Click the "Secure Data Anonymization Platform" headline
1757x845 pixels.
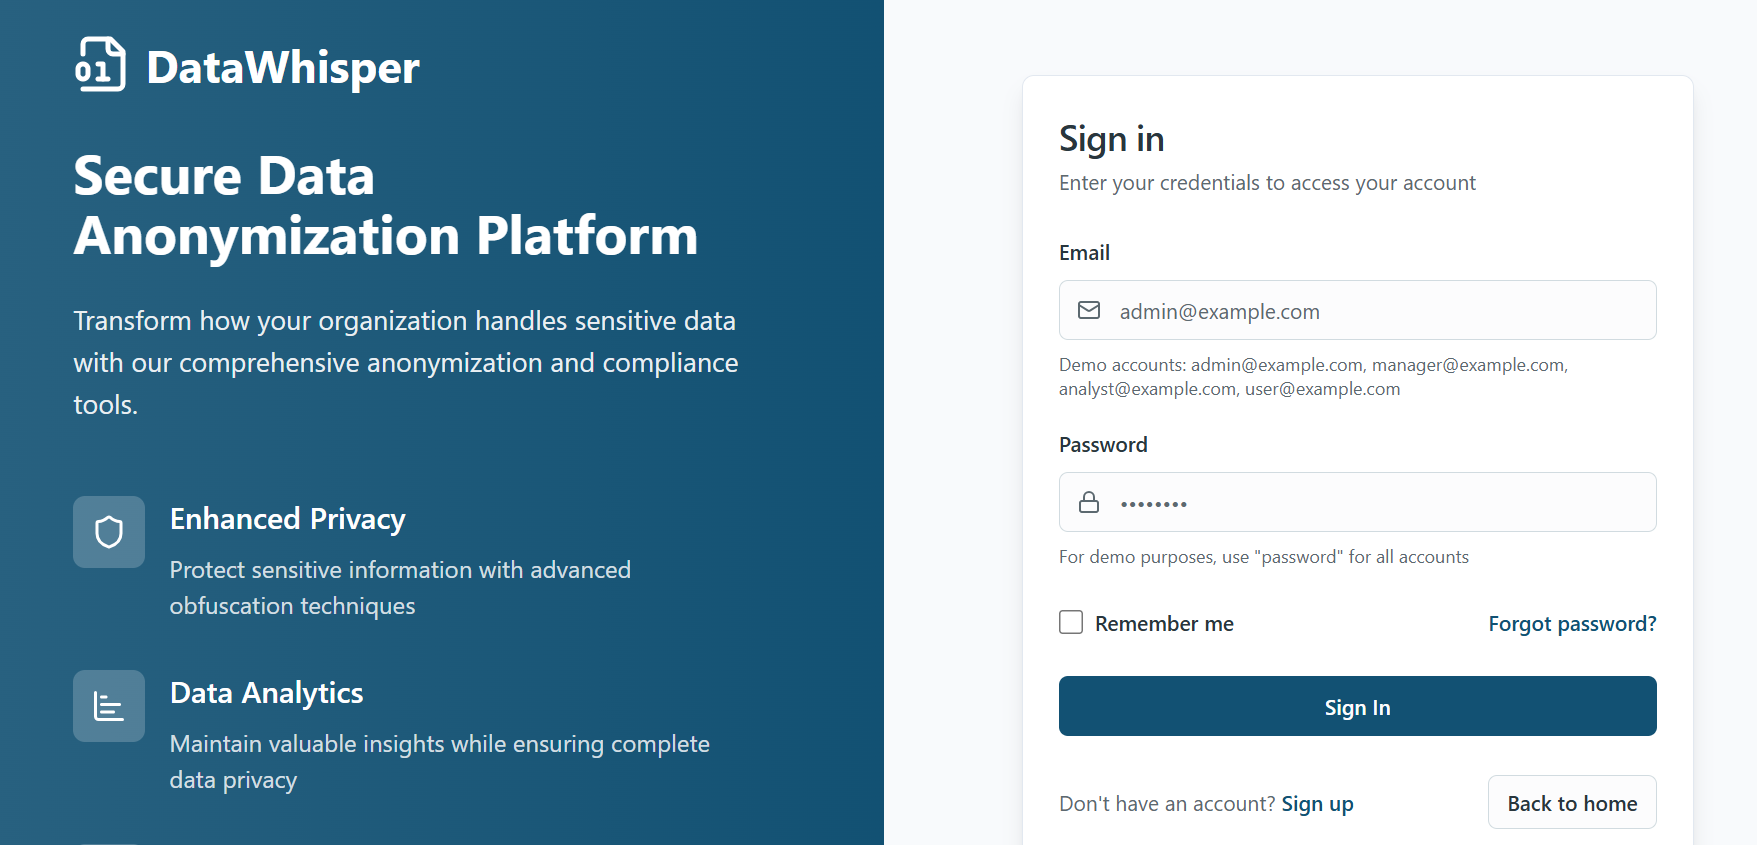[x=385, y=206]
